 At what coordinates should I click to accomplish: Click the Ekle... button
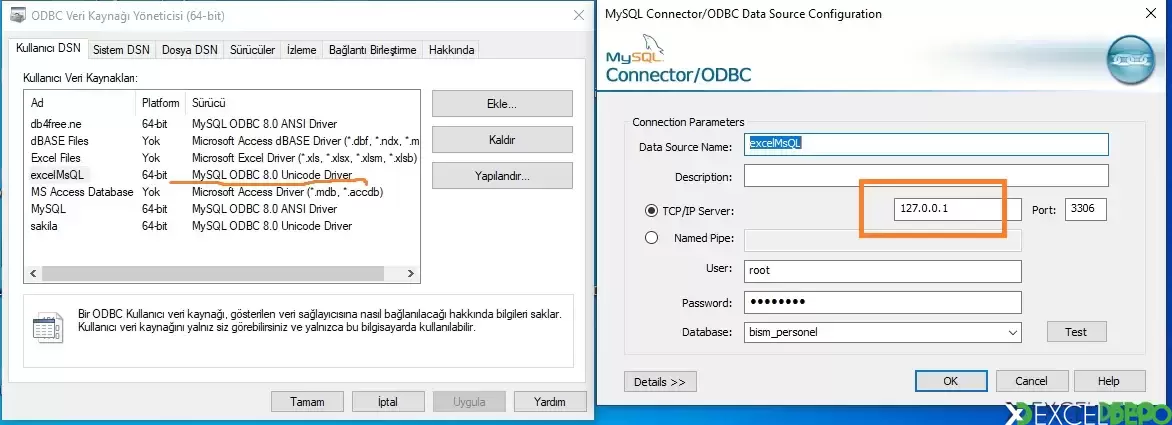pyautogui.click(x=502, y=104)
